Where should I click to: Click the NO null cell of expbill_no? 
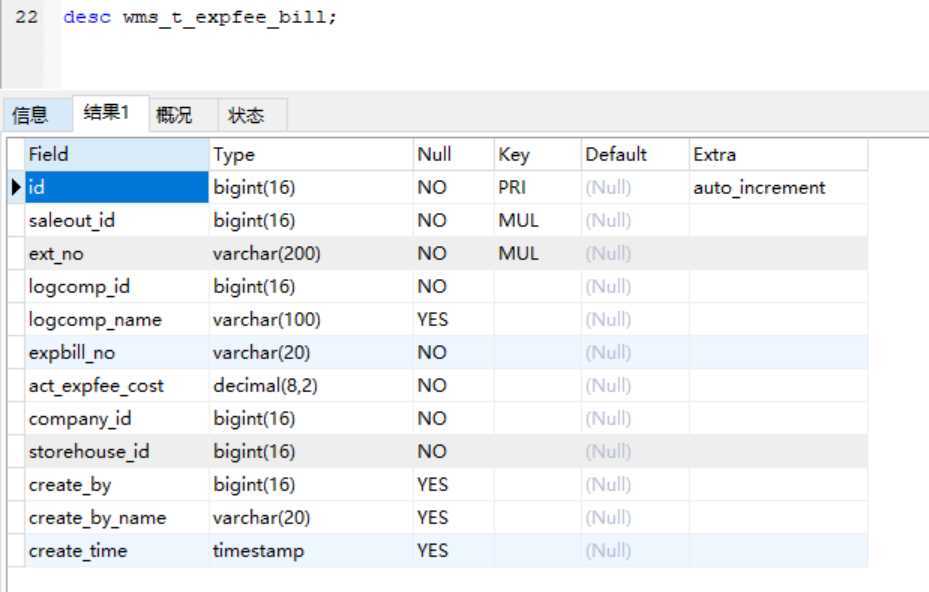(454, 353)
